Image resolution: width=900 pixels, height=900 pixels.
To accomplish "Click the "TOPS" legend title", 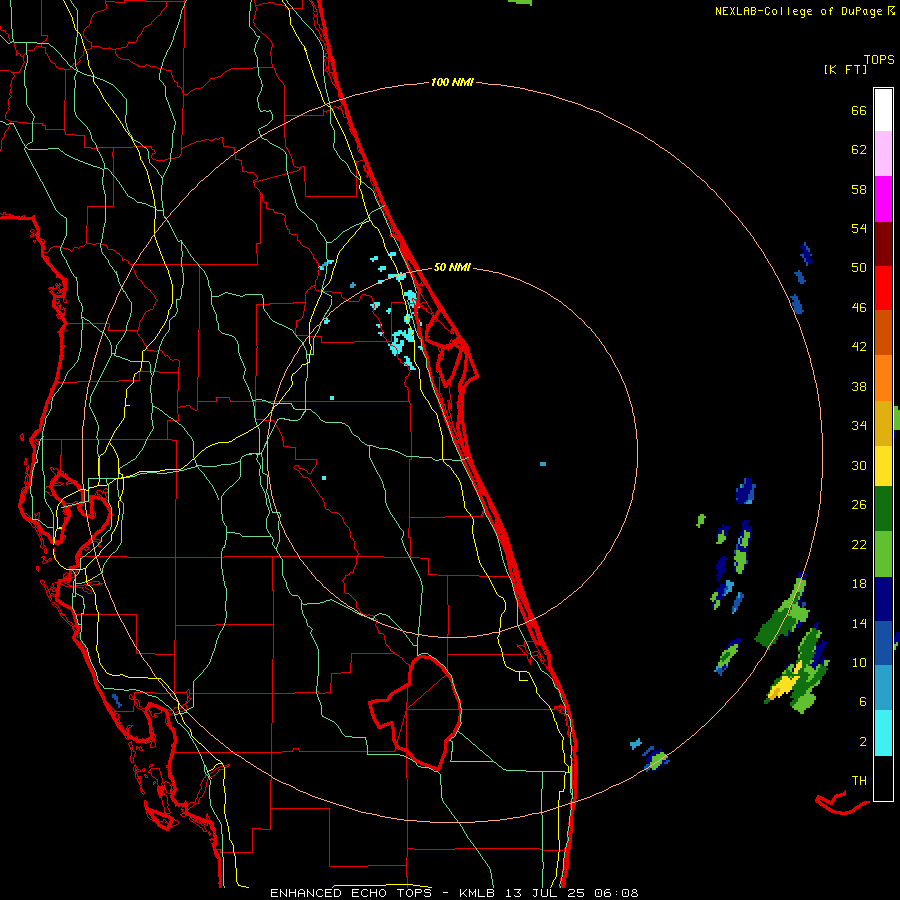I will (x=879, y=60).
